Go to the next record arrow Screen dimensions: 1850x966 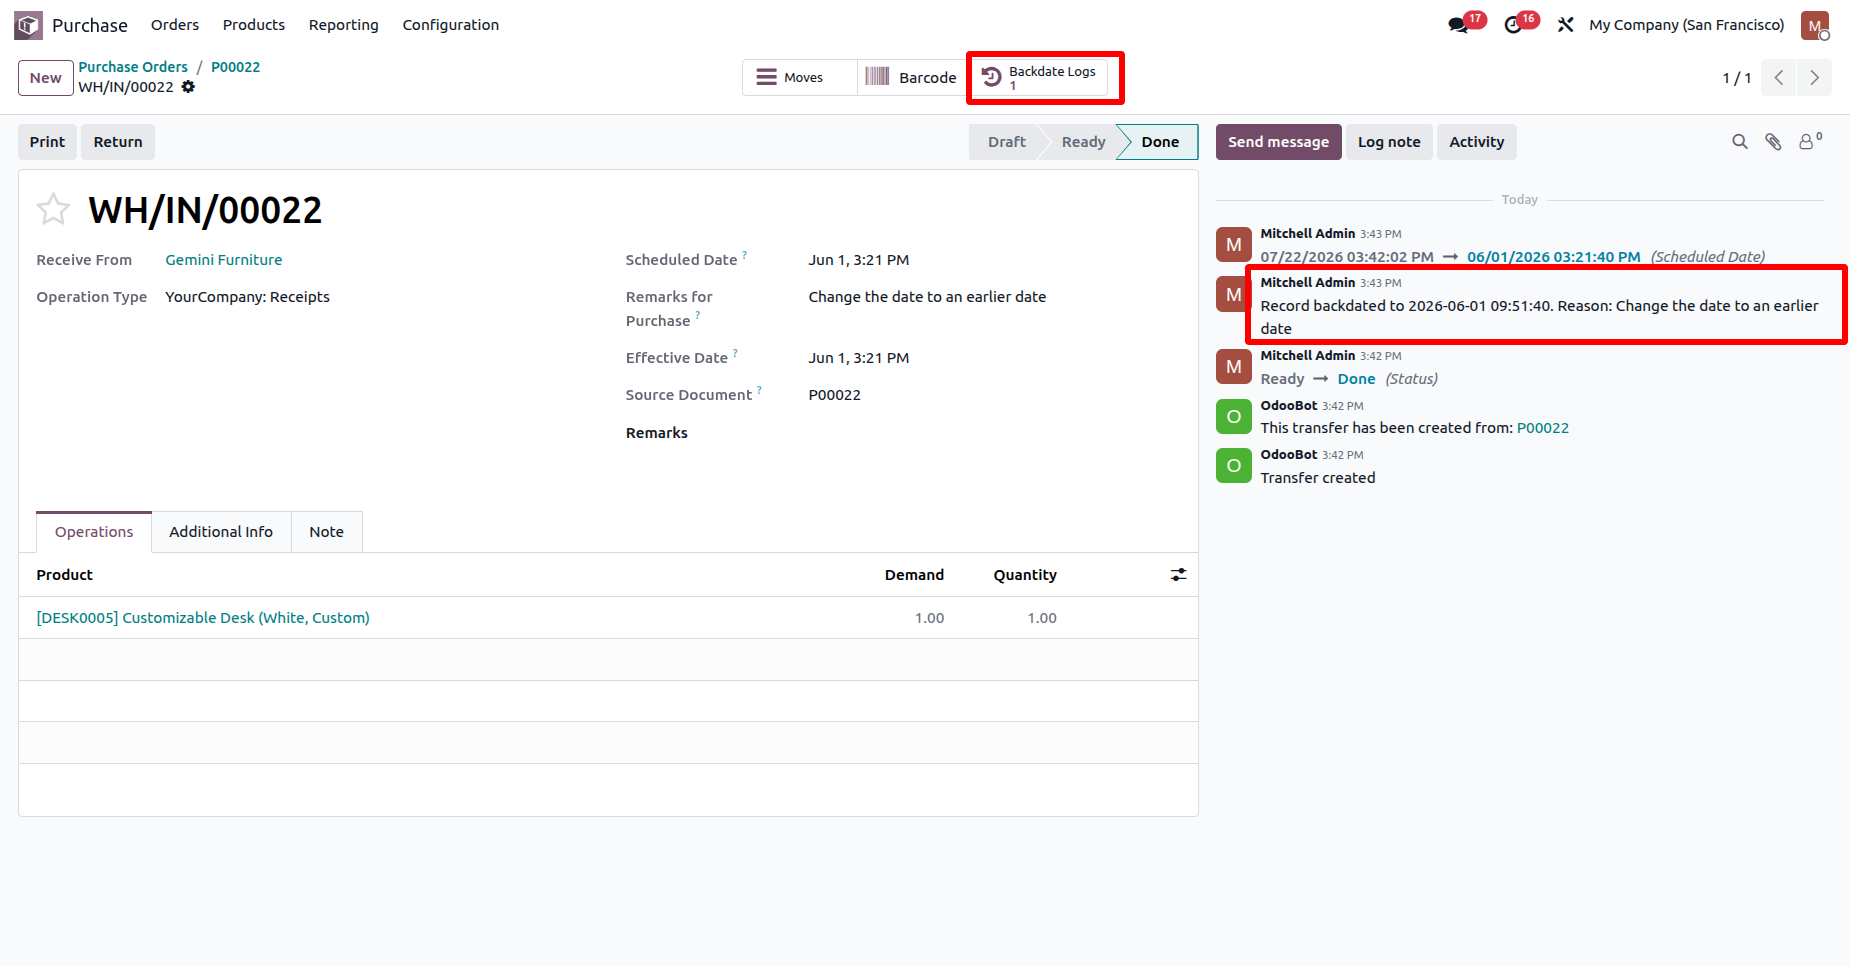1814,78
